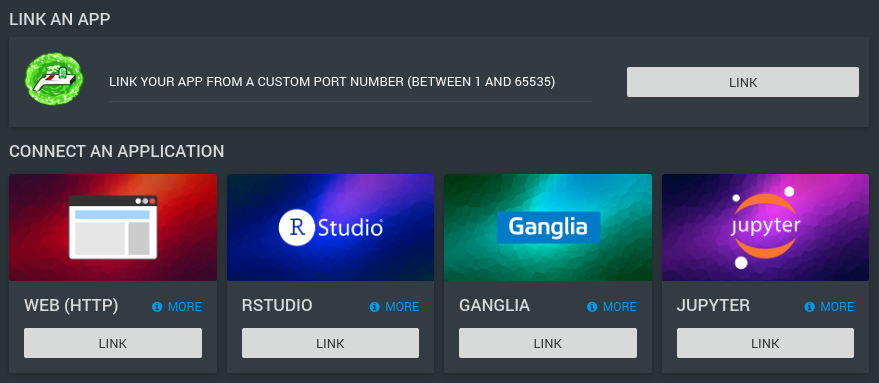Click the info icon beside JUPYTER
Image resolution: width=879 pixels, height=383 pixels.
tap(809, 307)
